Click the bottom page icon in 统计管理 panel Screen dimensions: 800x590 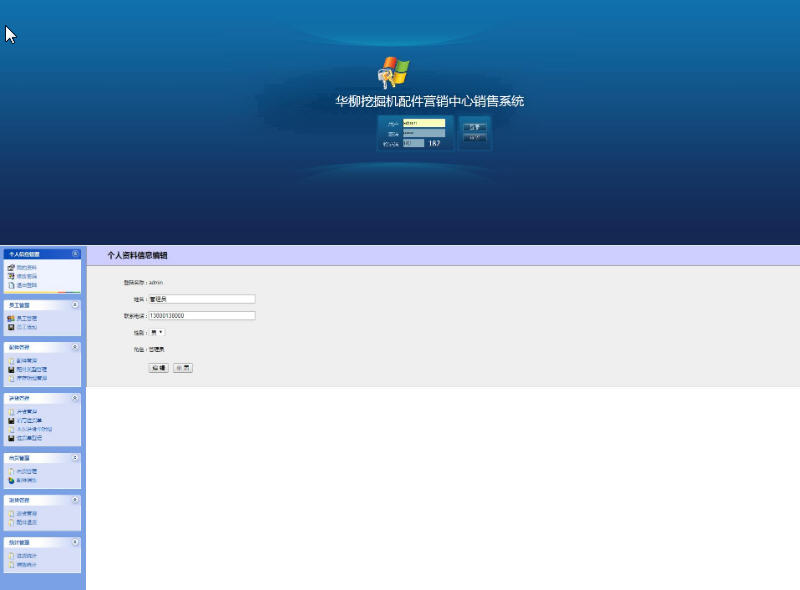point(11,565)
